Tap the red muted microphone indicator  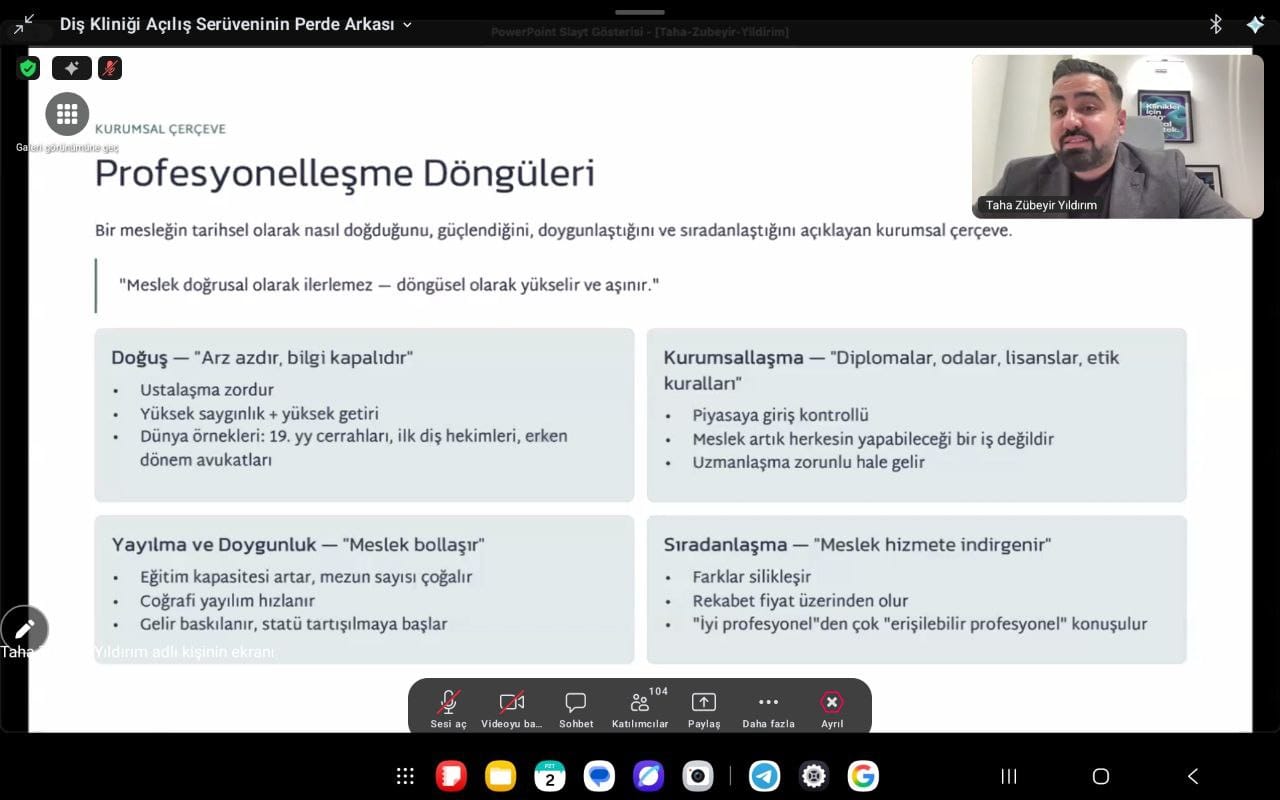pos(110,68)
